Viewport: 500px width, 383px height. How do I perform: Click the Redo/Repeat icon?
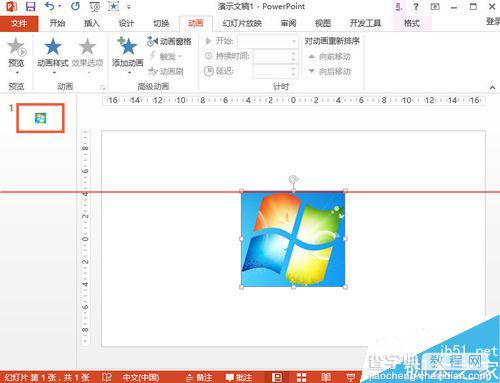point(75,6)
